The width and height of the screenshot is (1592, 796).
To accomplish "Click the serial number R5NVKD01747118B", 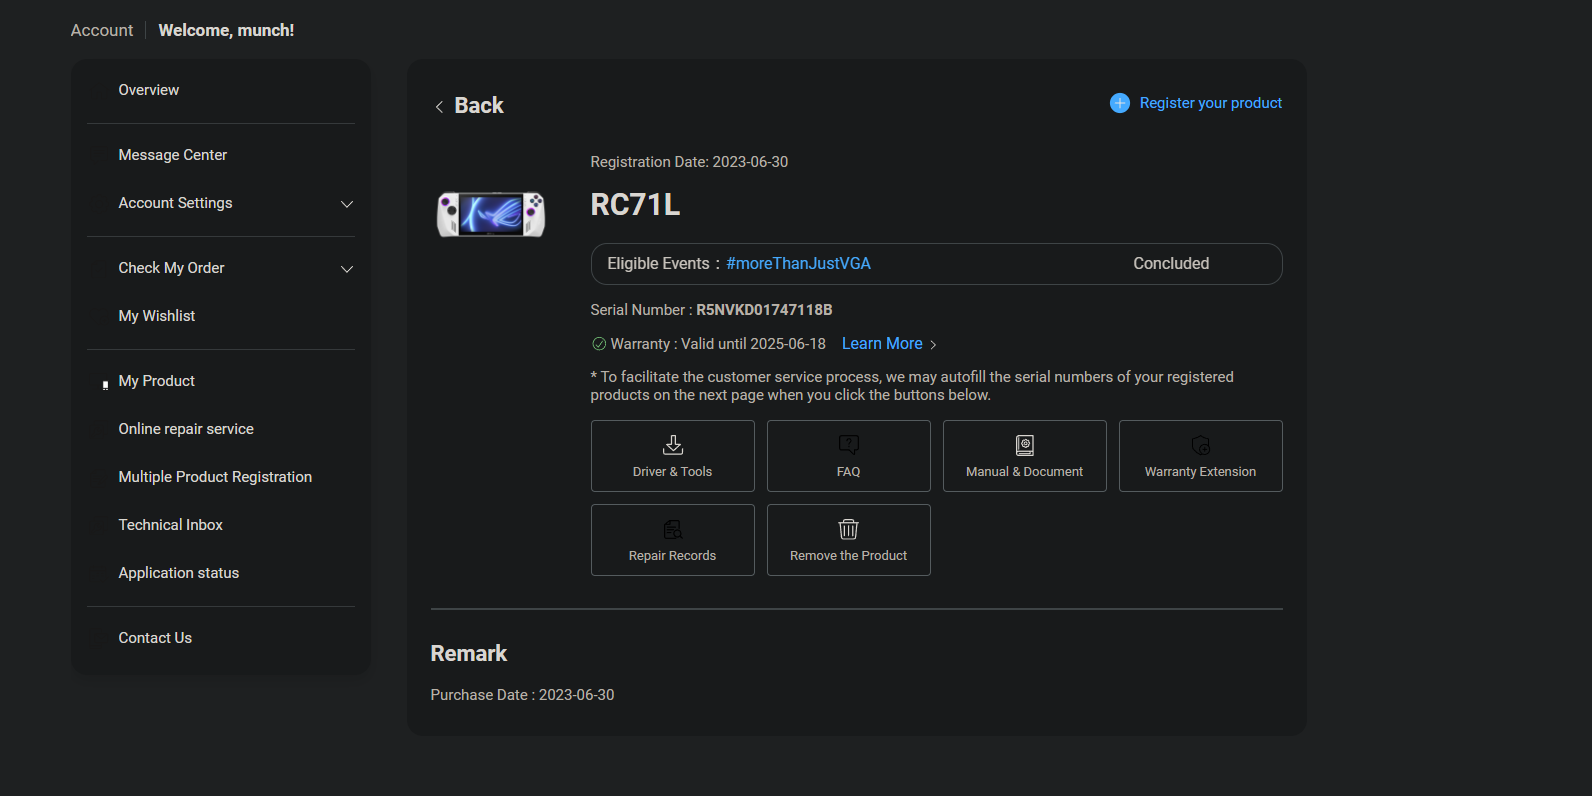I will point(764,310).
